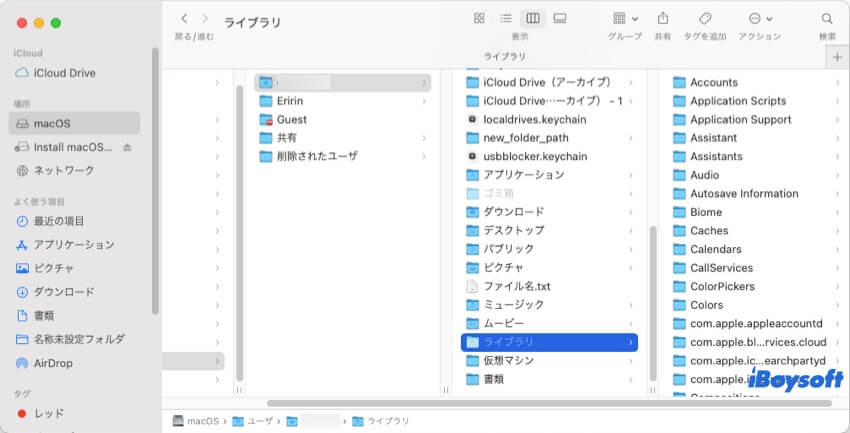Screen dimensions: 850x433
Task: Switch to icon view in toolbar
Action: point(479,18)
